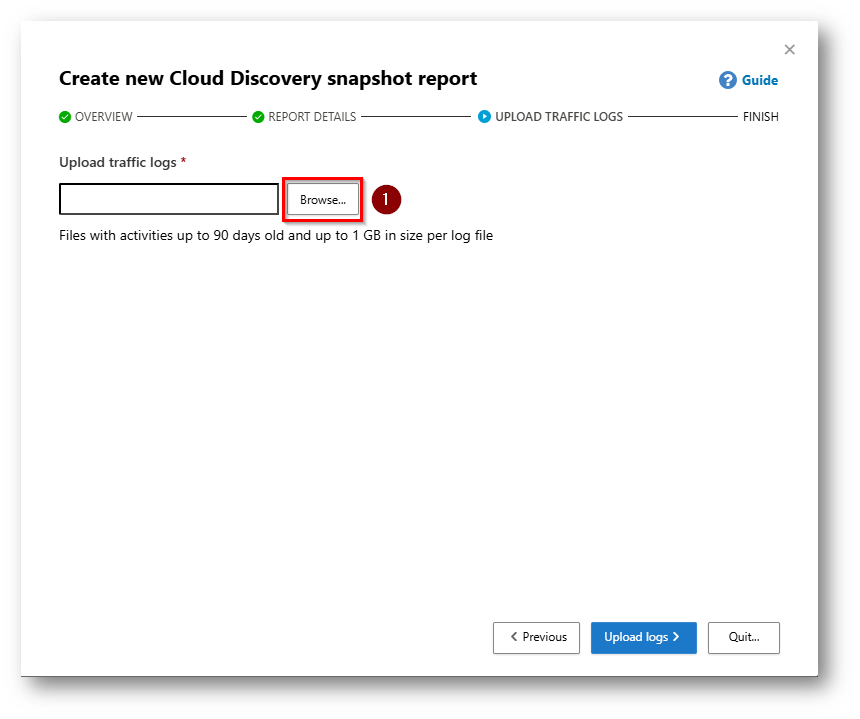
Task: Click the red numbered 1 callout marker
Action: click(386, 200)
